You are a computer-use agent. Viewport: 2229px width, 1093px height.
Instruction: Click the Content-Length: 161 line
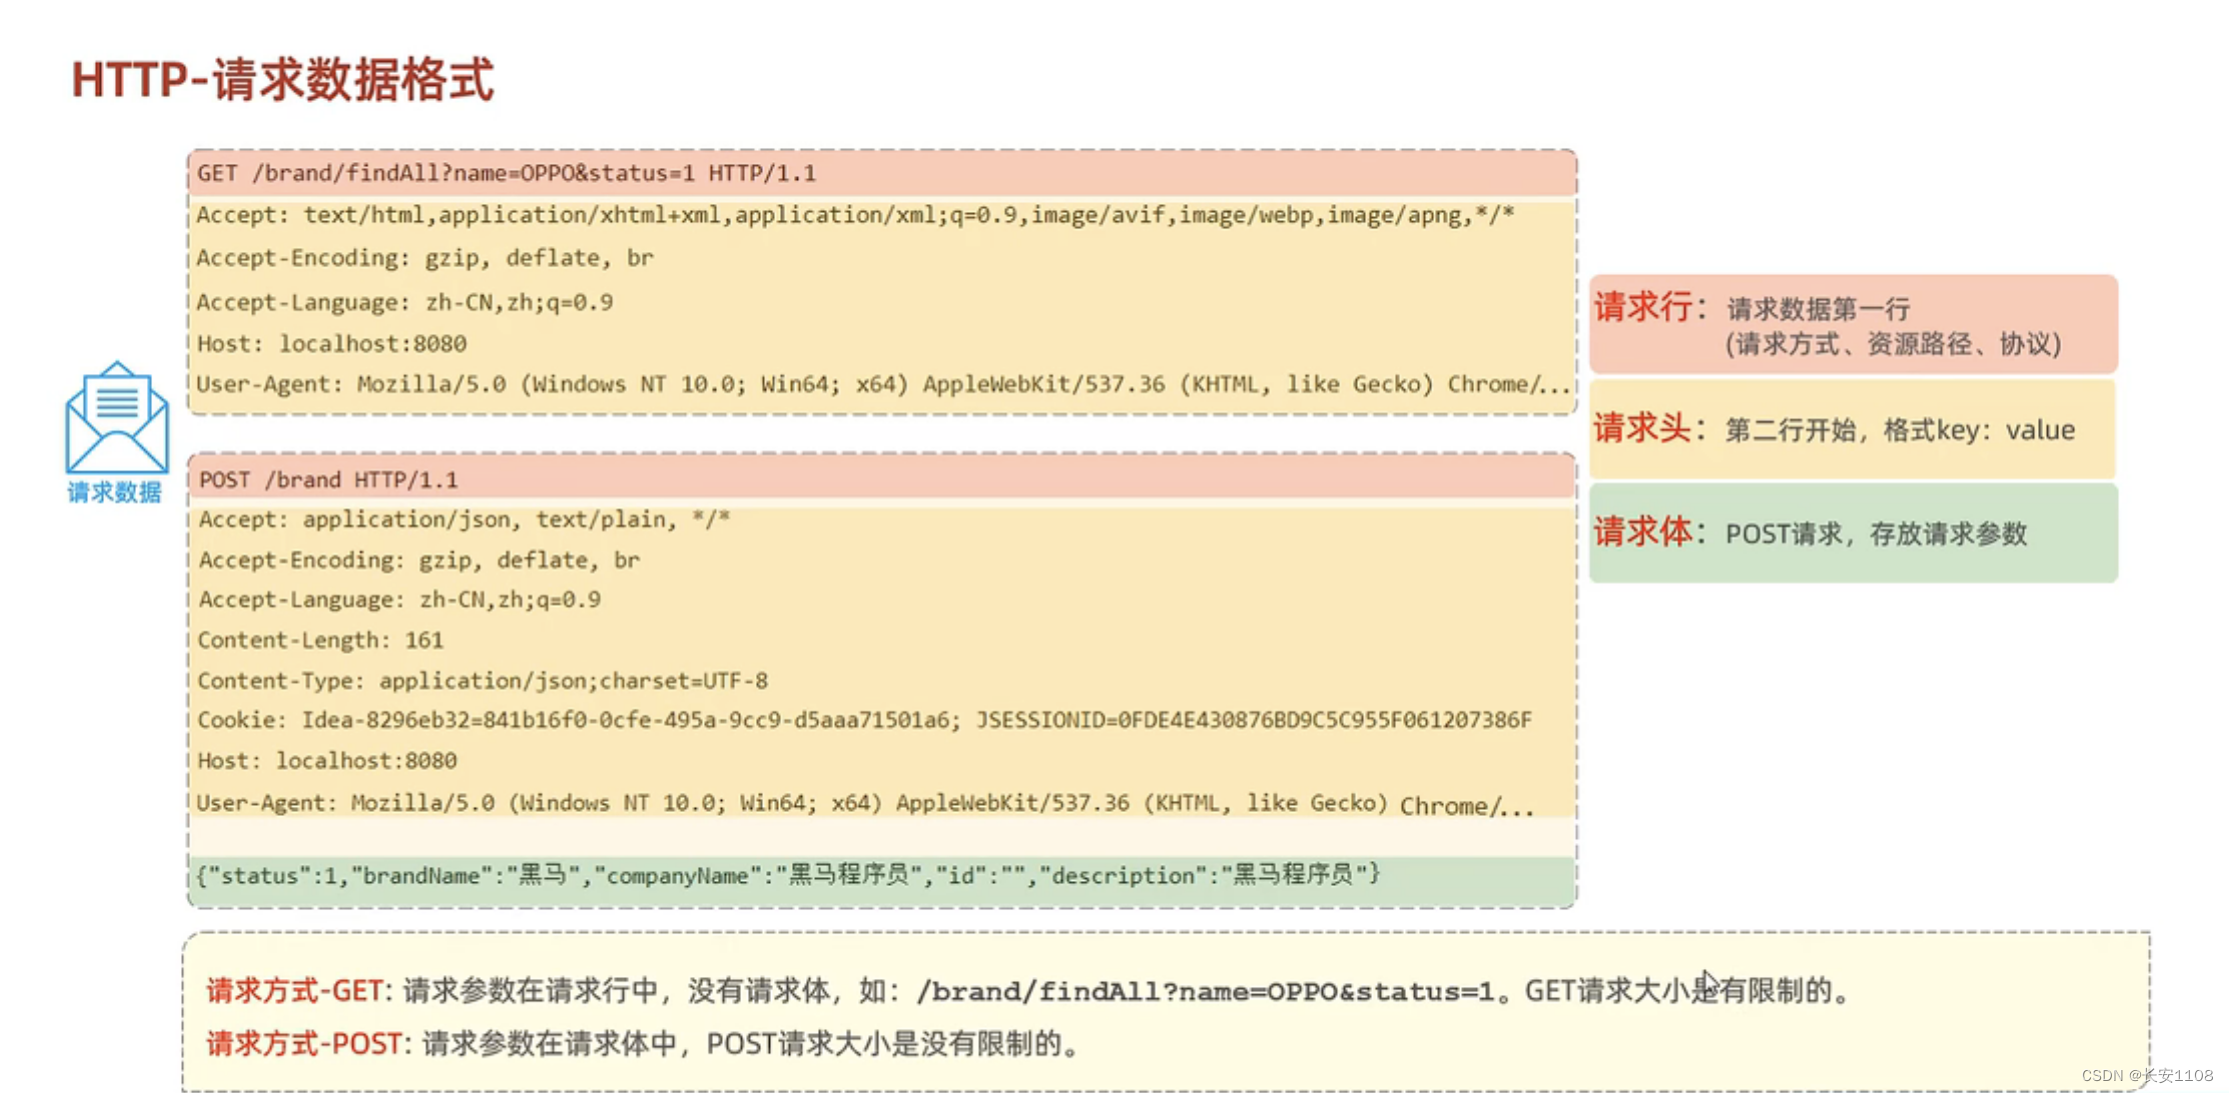(x=320, y=640)
